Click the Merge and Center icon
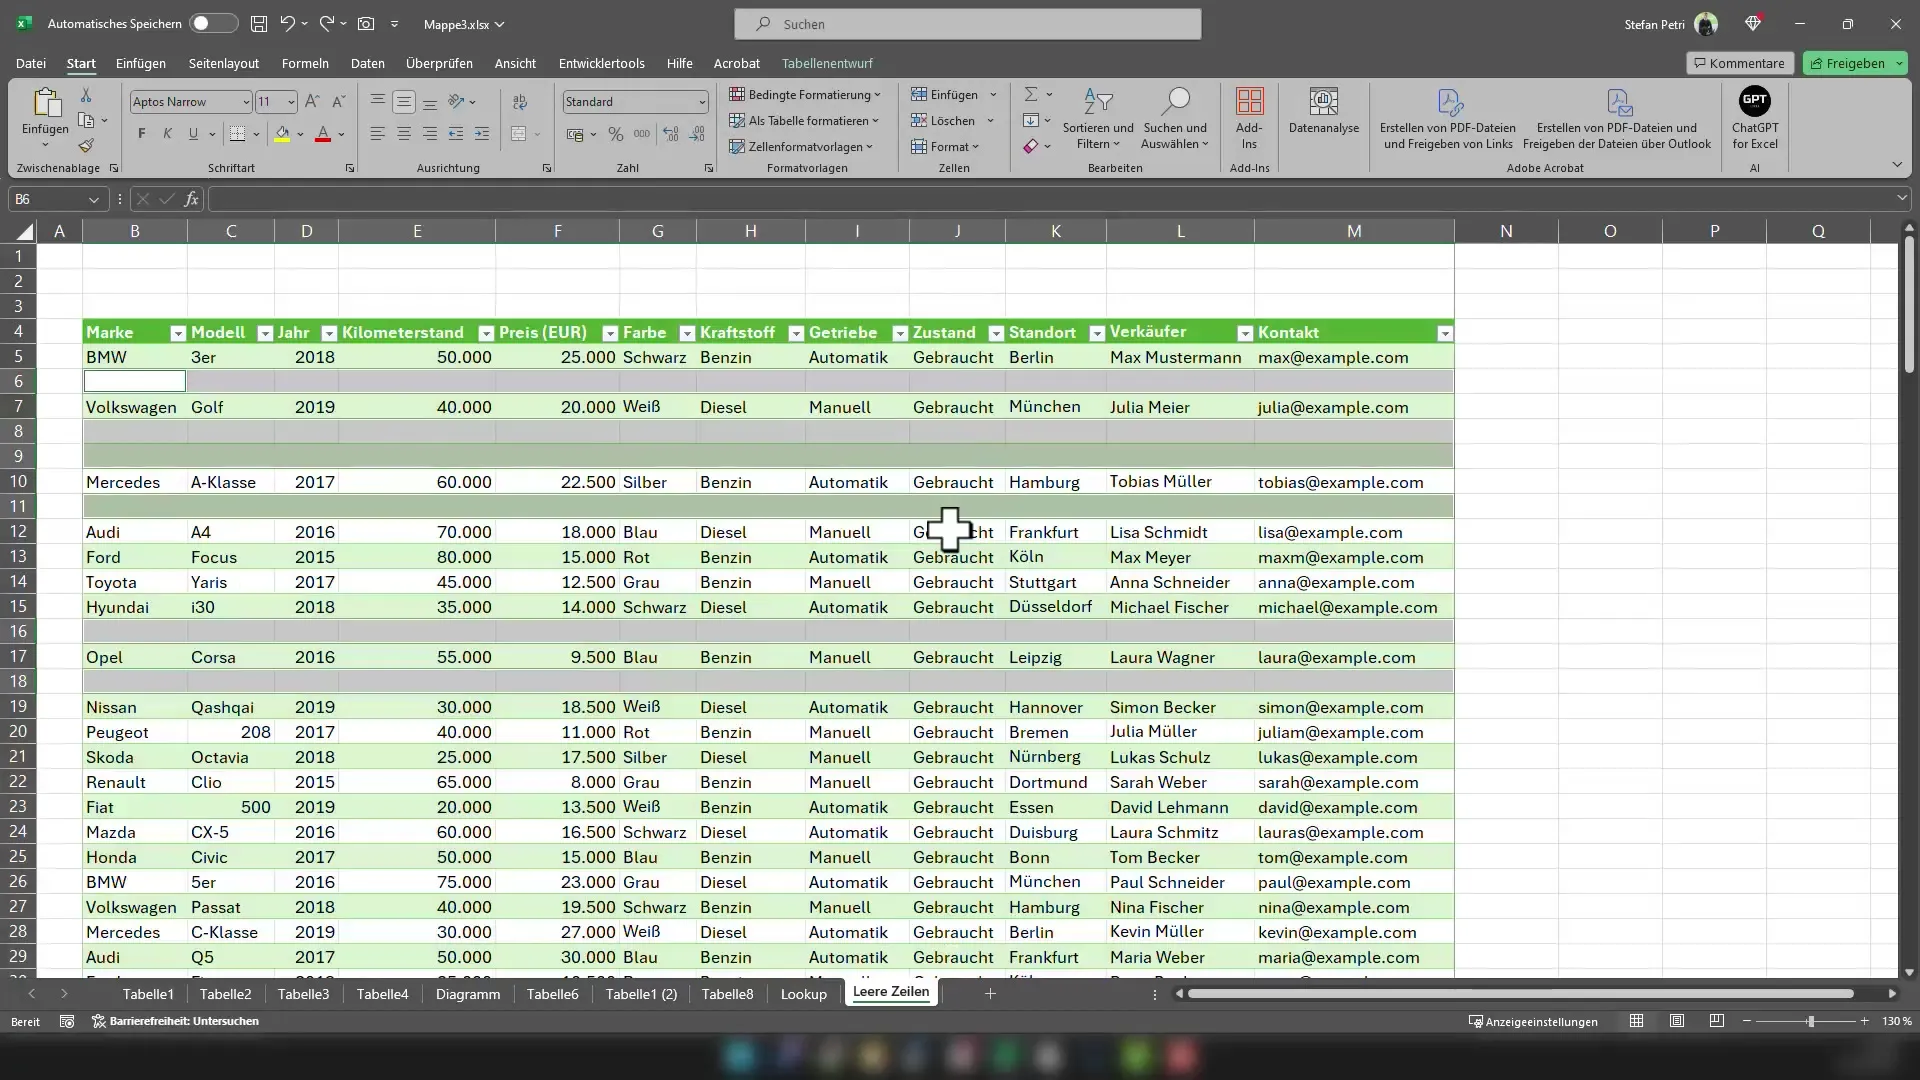This screenshot has width=1920, height=1080. coord(518,134)
